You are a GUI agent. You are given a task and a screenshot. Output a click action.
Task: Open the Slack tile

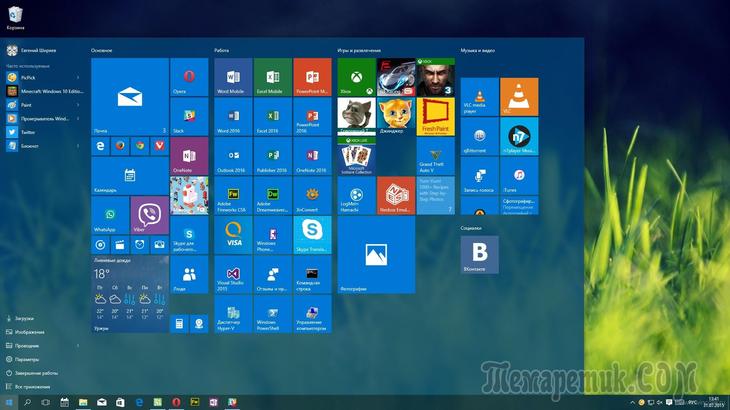pos(189,116)
